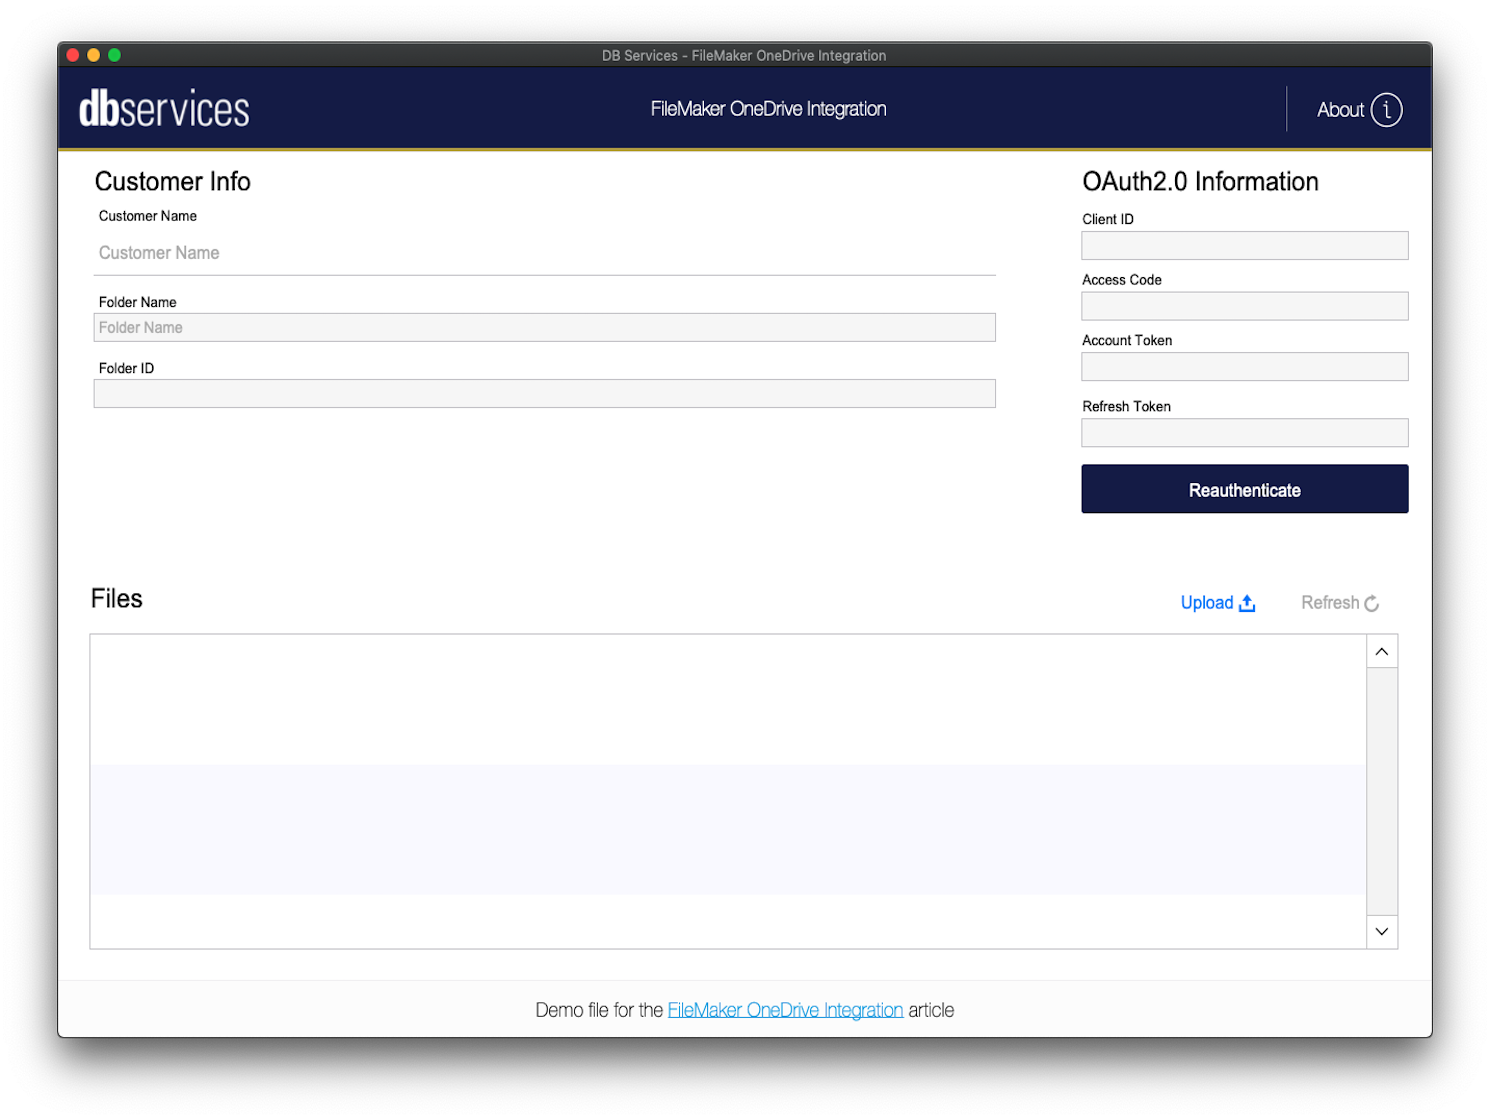1490x1120 pixels.
Task: Select the Folder ID field
Action: point(545,393)
